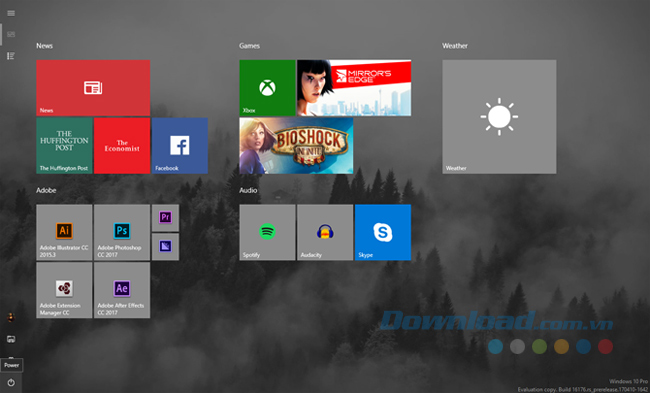Select the Weather group header
Screen dimensions: 650x393
point(455,46)
